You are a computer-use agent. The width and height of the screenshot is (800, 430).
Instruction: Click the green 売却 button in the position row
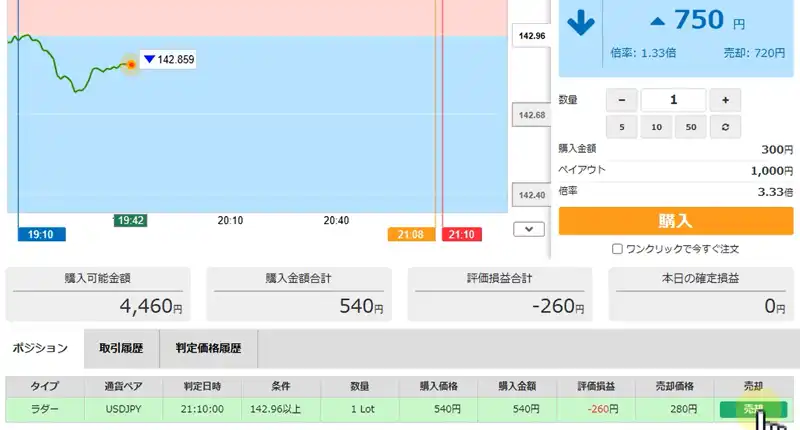pyautogui.click(x=753, y=409)
